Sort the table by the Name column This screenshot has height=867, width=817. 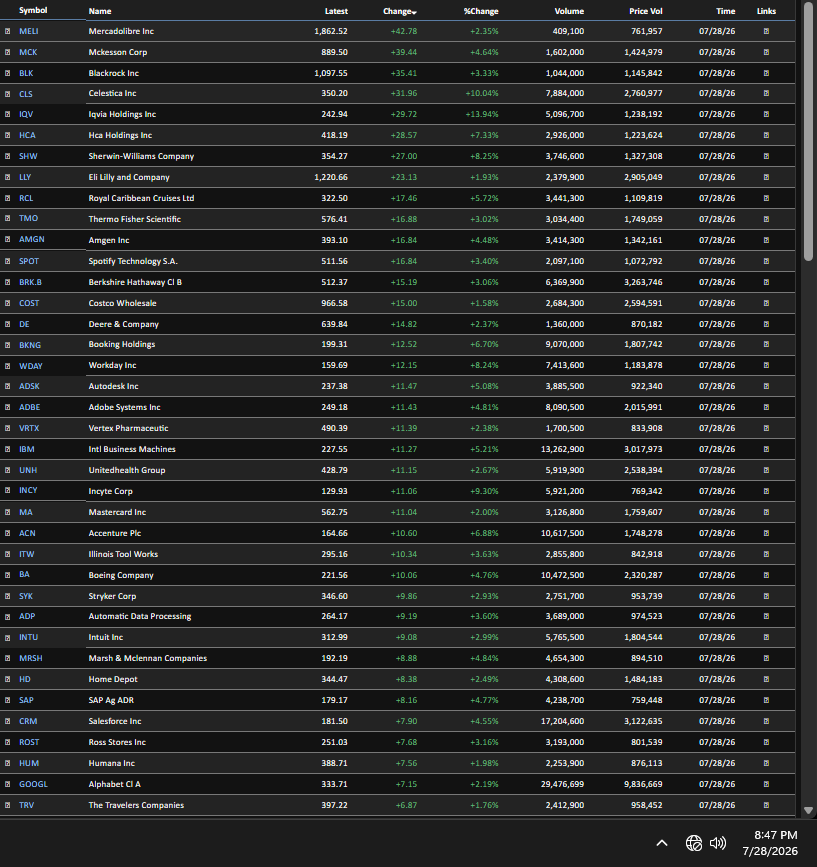pyautogui.click(x=100, y=11)
